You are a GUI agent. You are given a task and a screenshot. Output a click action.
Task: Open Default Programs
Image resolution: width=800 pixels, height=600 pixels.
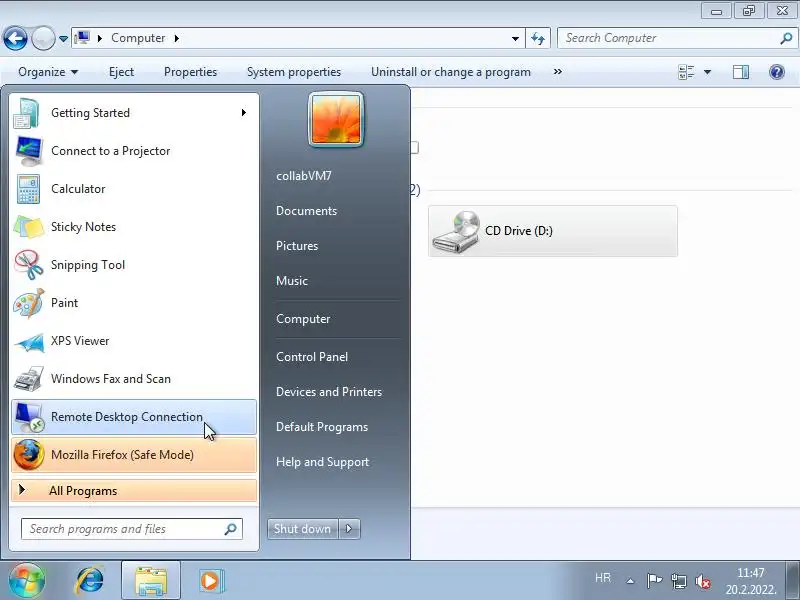click(x=321, y=427)
